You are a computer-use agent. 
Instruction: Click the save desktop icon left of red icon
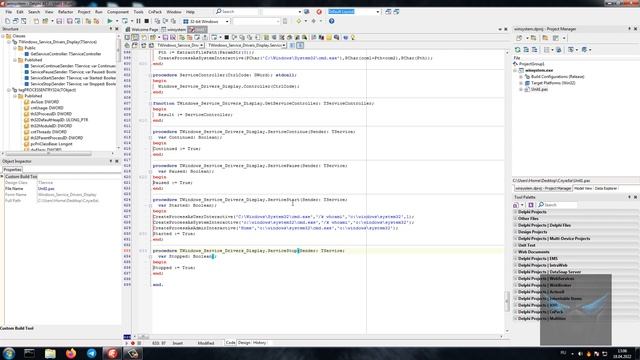(307, 12)
